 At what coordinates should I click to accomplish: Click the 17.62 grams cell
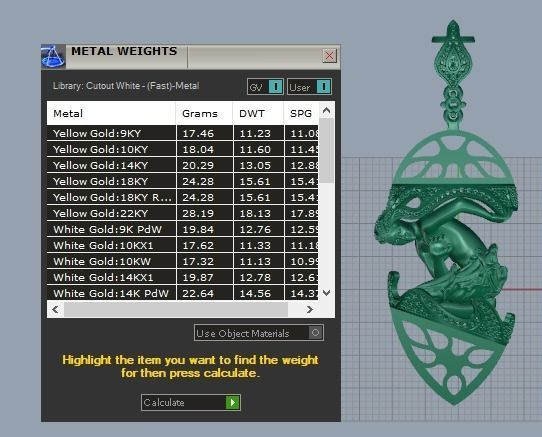(x=204, y=245)
